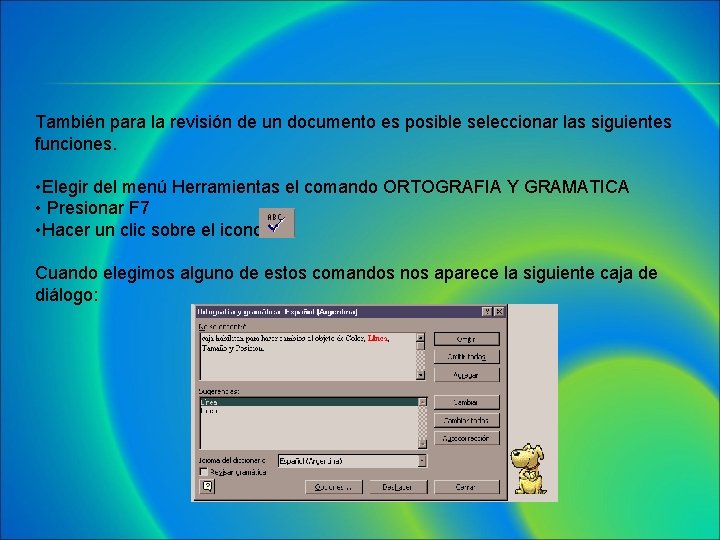Click the Omitir todas button
720x540 pixels.
coord(467,357)
